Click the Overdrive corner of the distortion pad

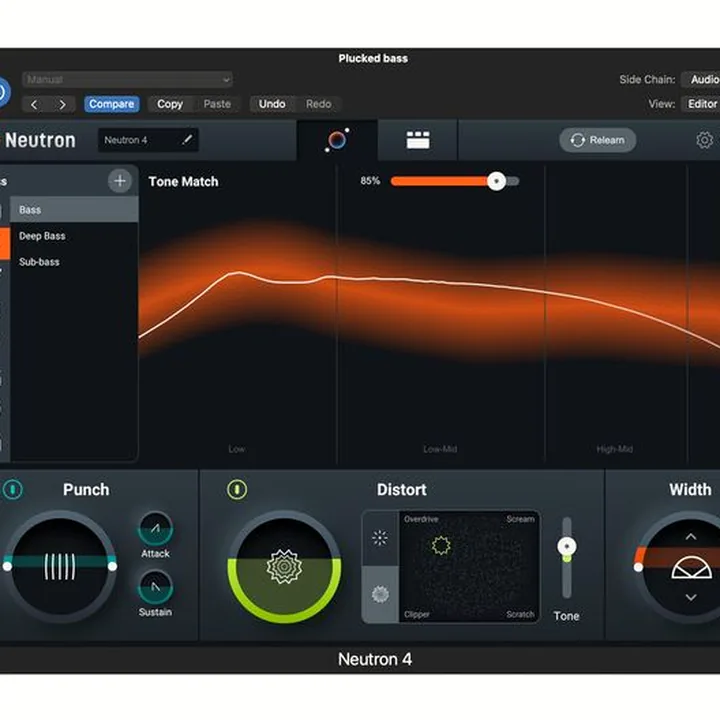(421, 519)
